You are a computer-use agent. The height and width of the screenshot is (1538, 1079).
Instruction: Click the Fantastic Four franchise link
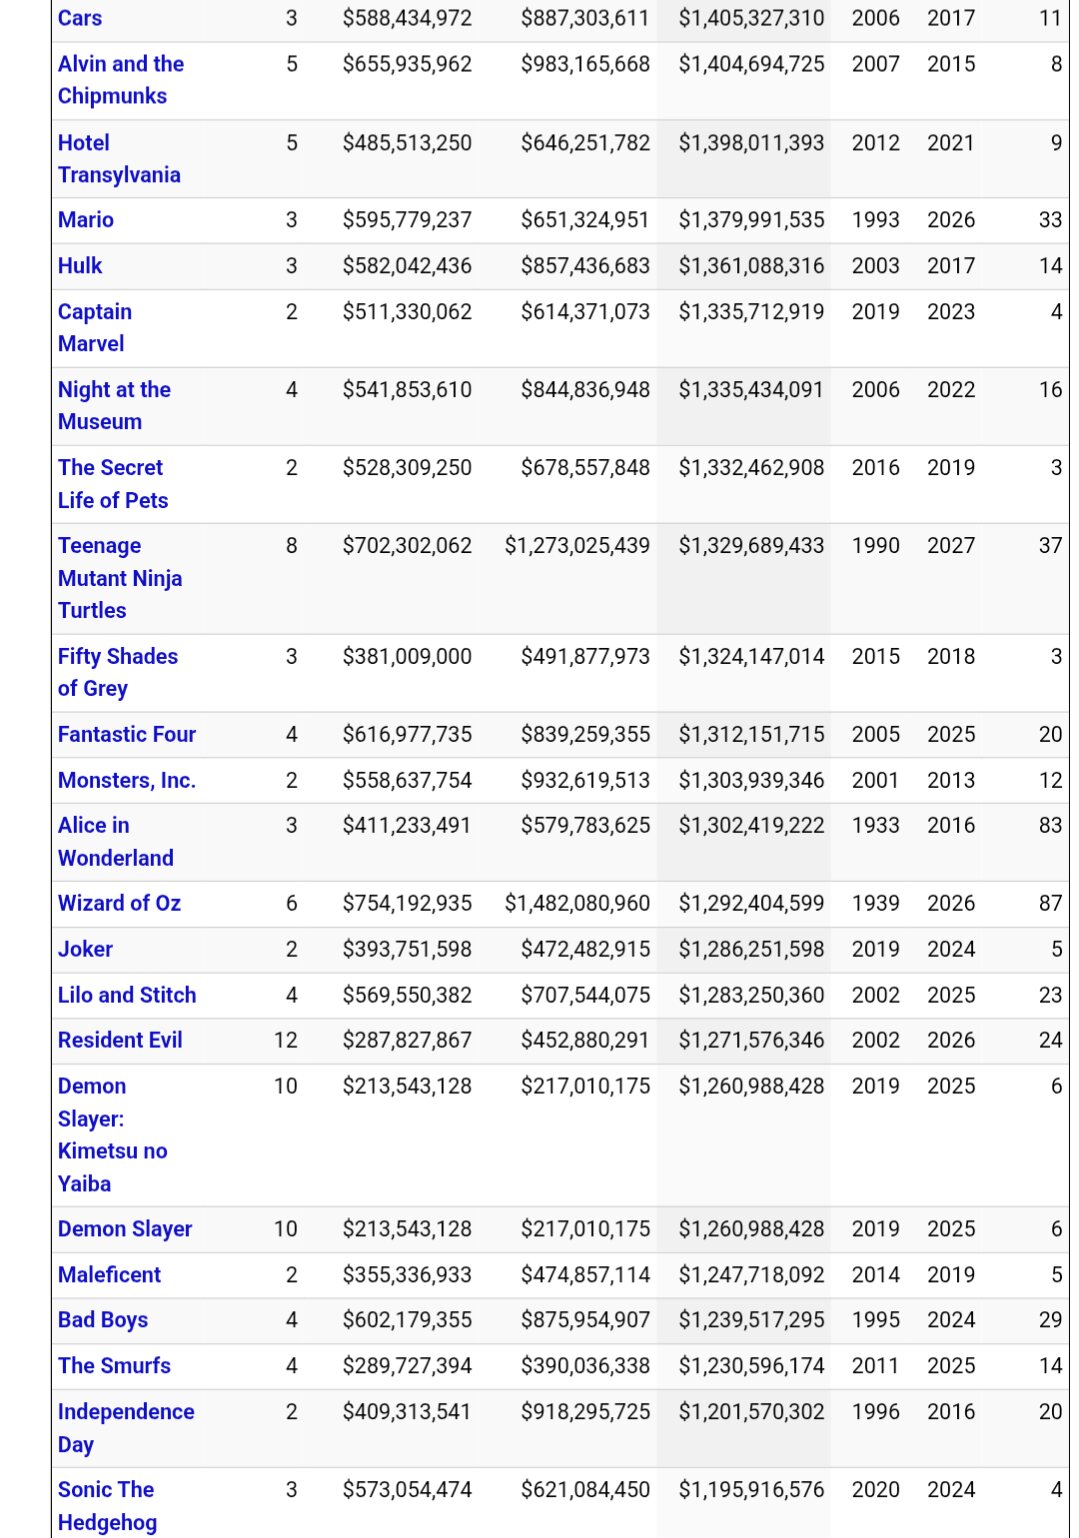127,735
